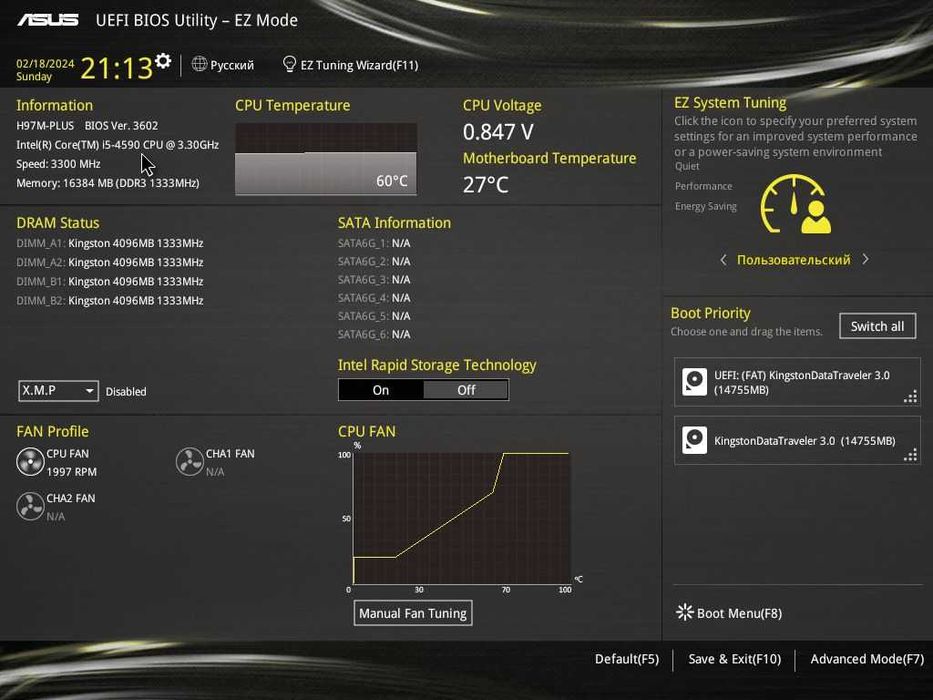The width and height of the screenshot is (933, 700).
Task: Click the CPU Temperature graph bar
Action: 326,159
